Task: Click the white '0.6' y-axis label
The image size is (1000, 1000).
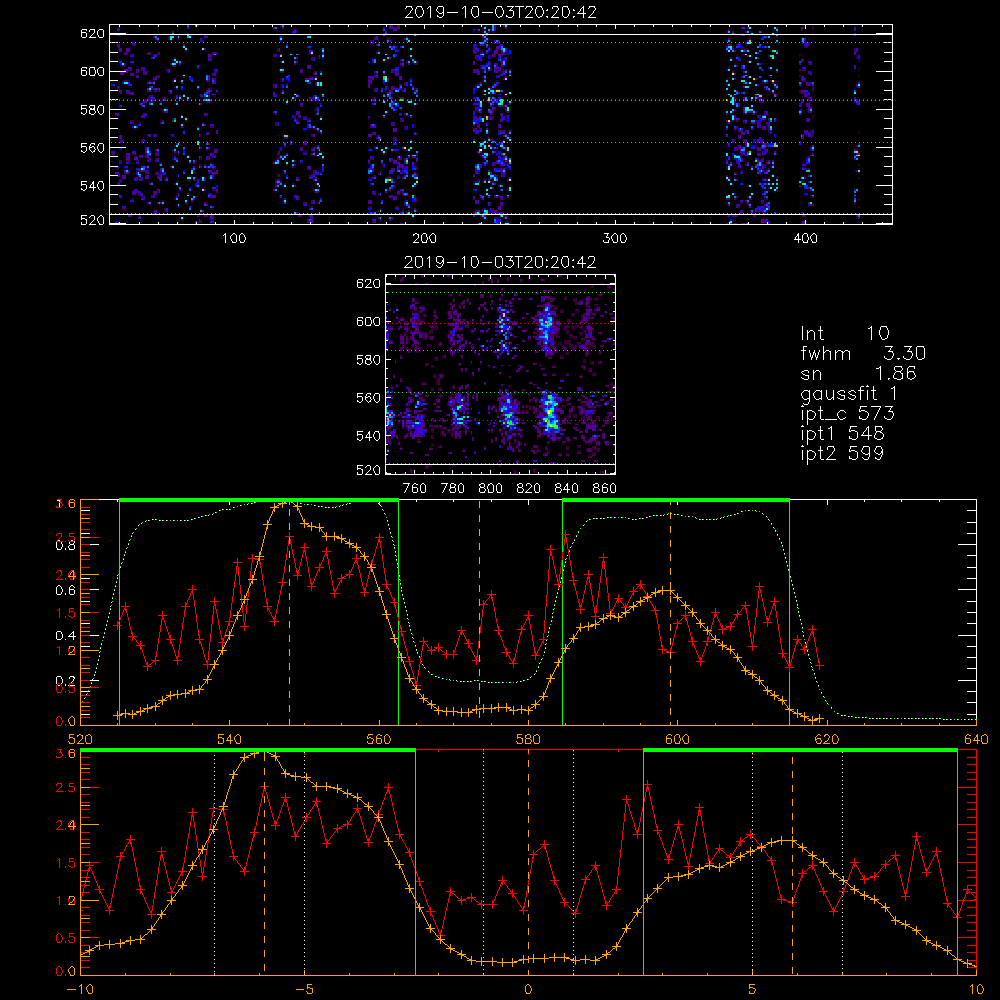Action: pos(66,591)
